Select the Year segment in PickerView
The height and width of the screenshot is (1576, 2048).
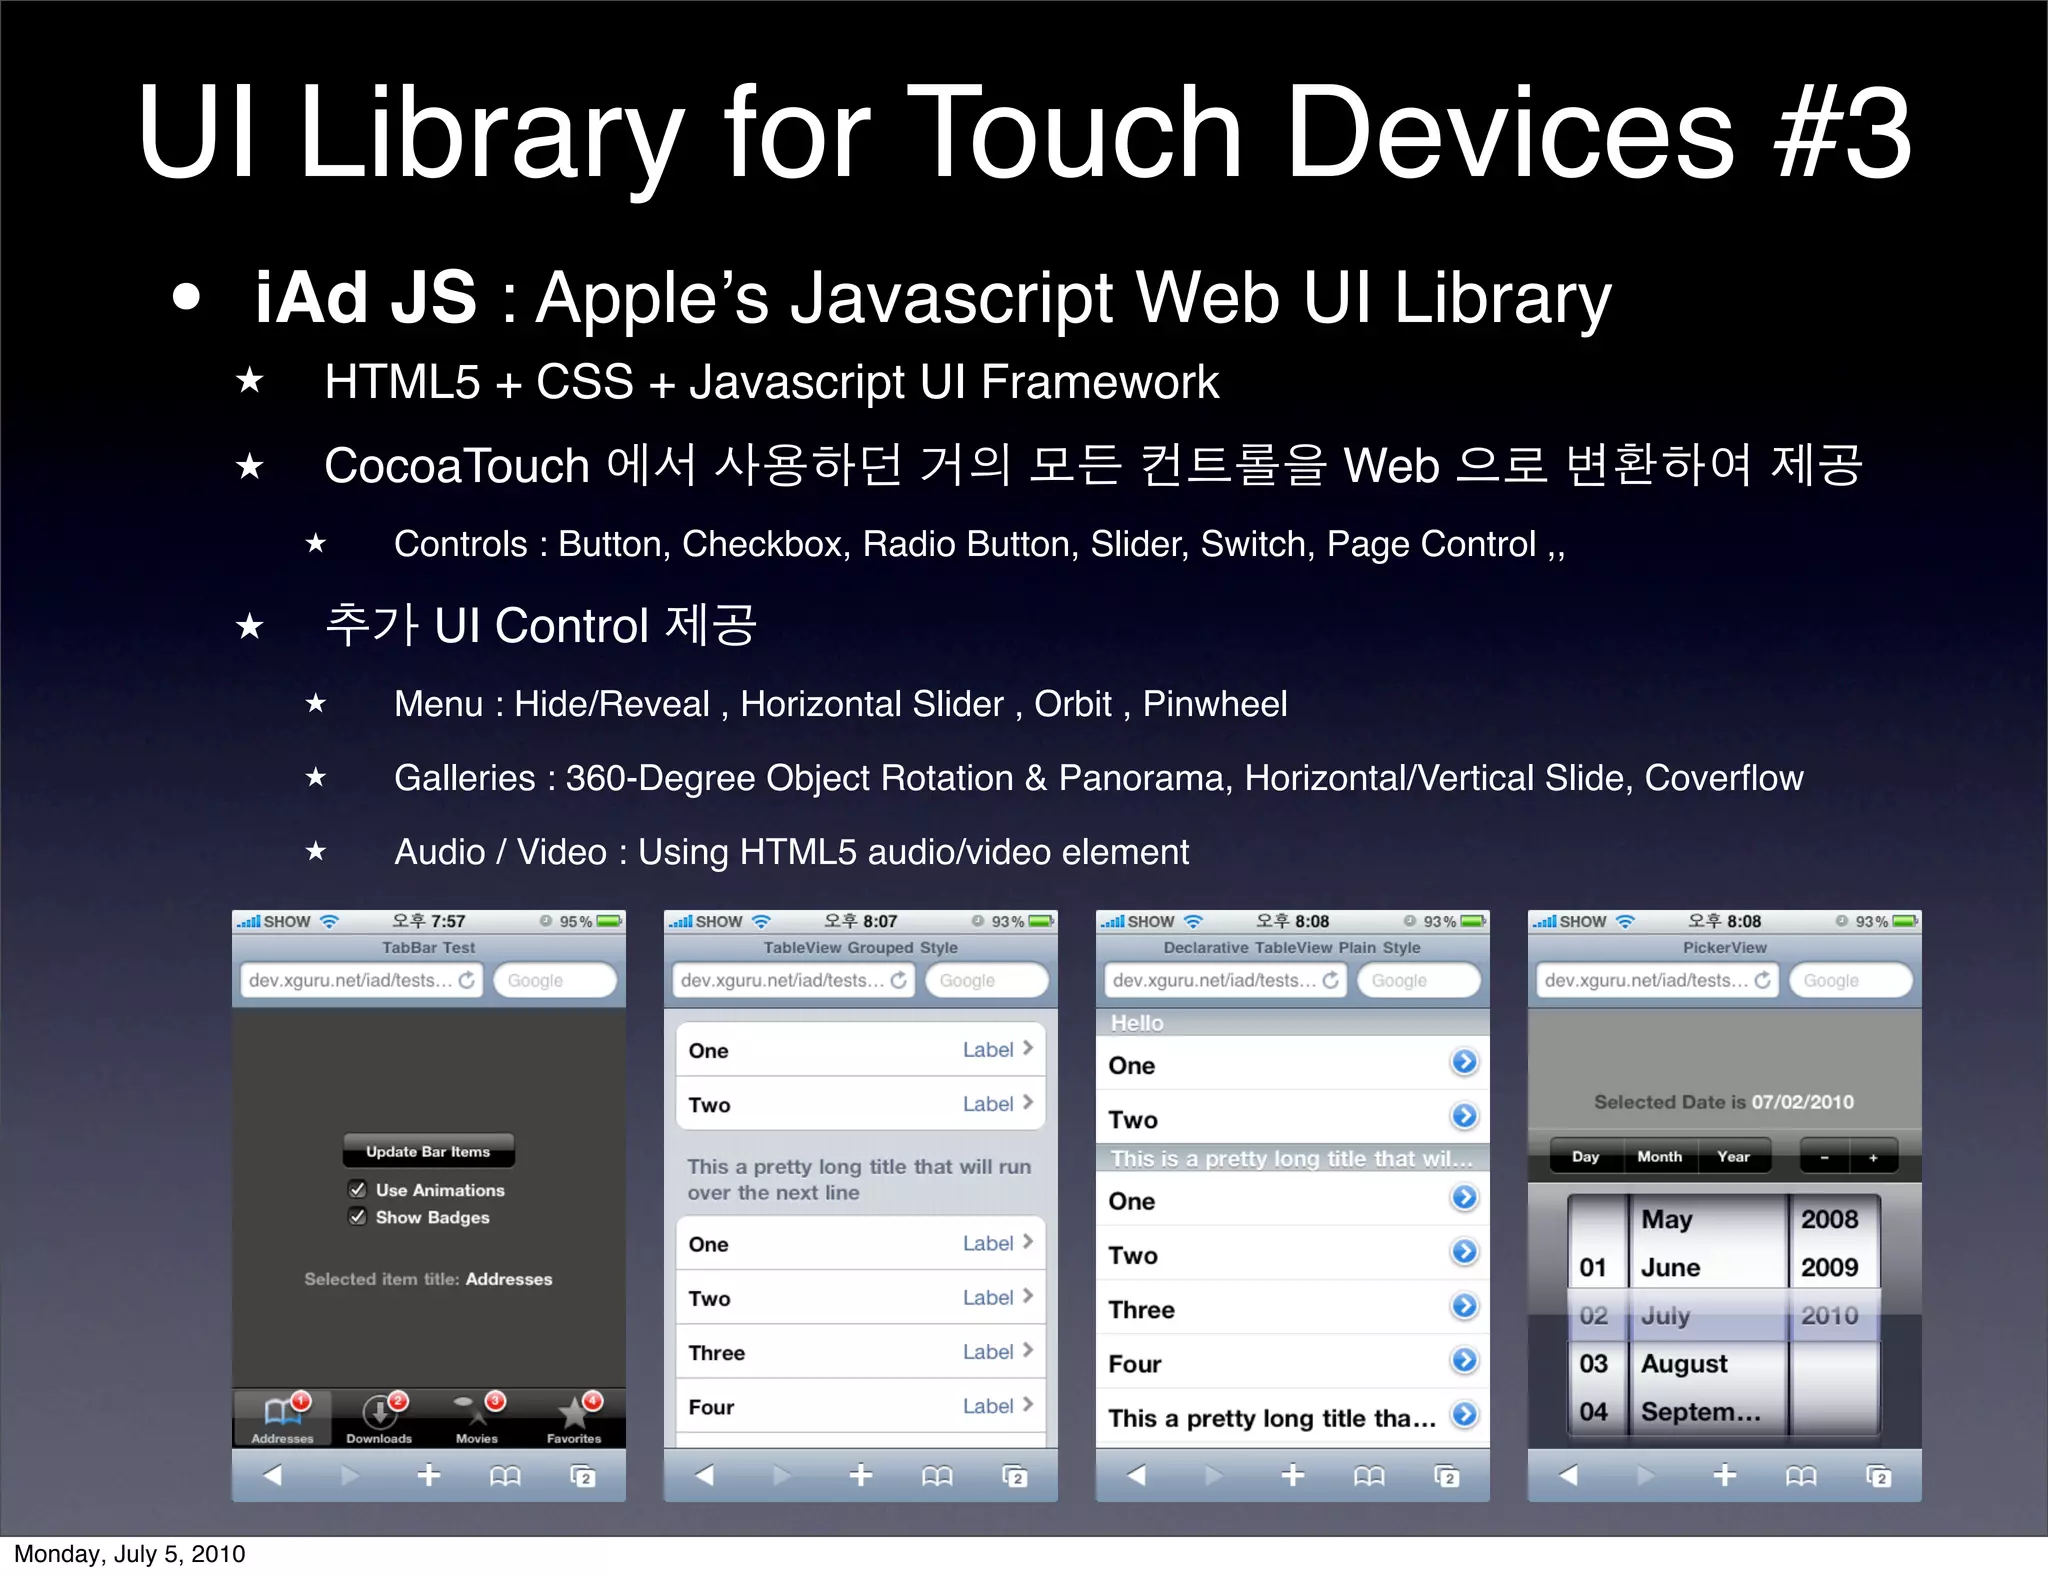point(1733,1156)
